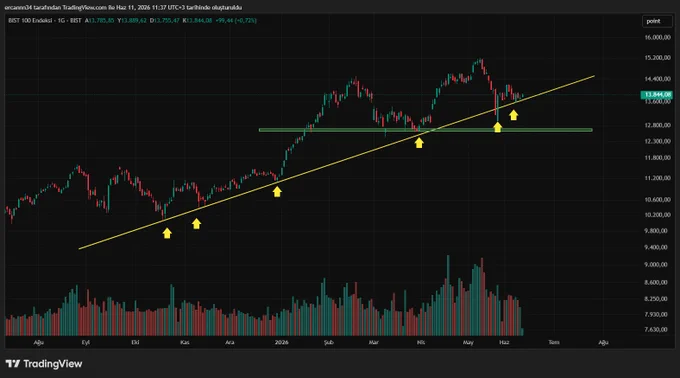Click the 7.630,00 price axis label
This screenshot has width=680, height=378.
click(656, 330)
